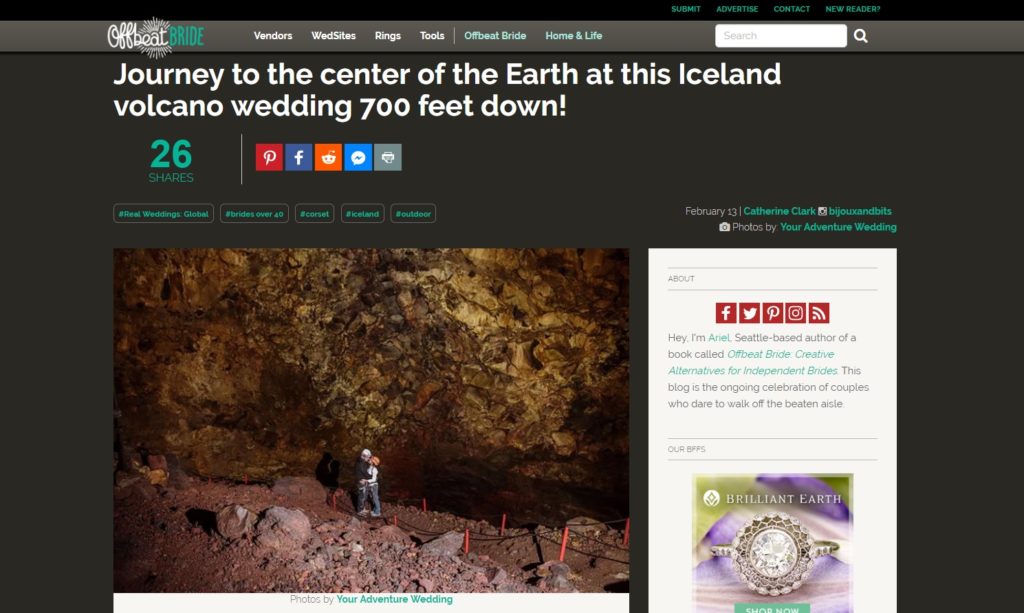Open the Tools menu item
This screenshot has height=613, width=1024.
click(x=432, y=36)
